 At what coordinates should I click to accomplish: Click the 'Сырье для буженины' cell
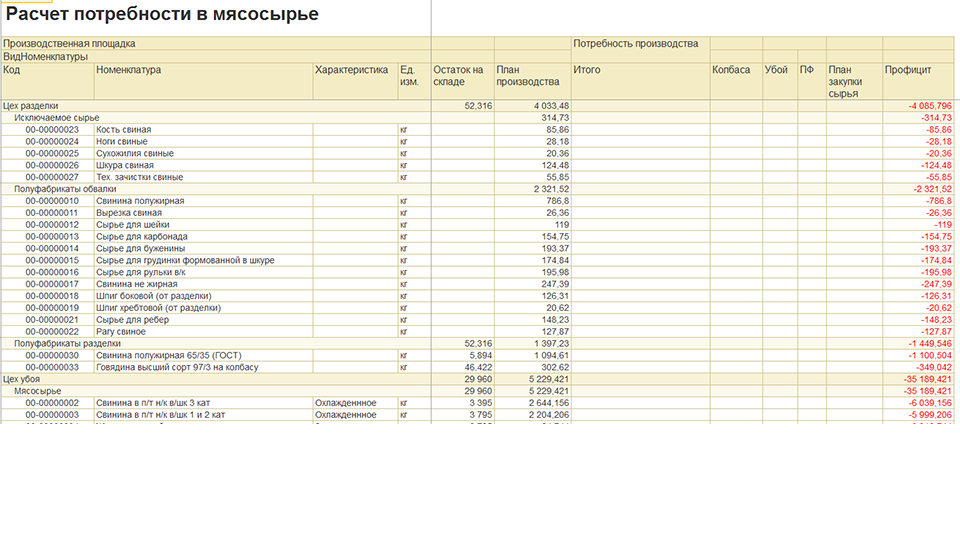(203, 248)
